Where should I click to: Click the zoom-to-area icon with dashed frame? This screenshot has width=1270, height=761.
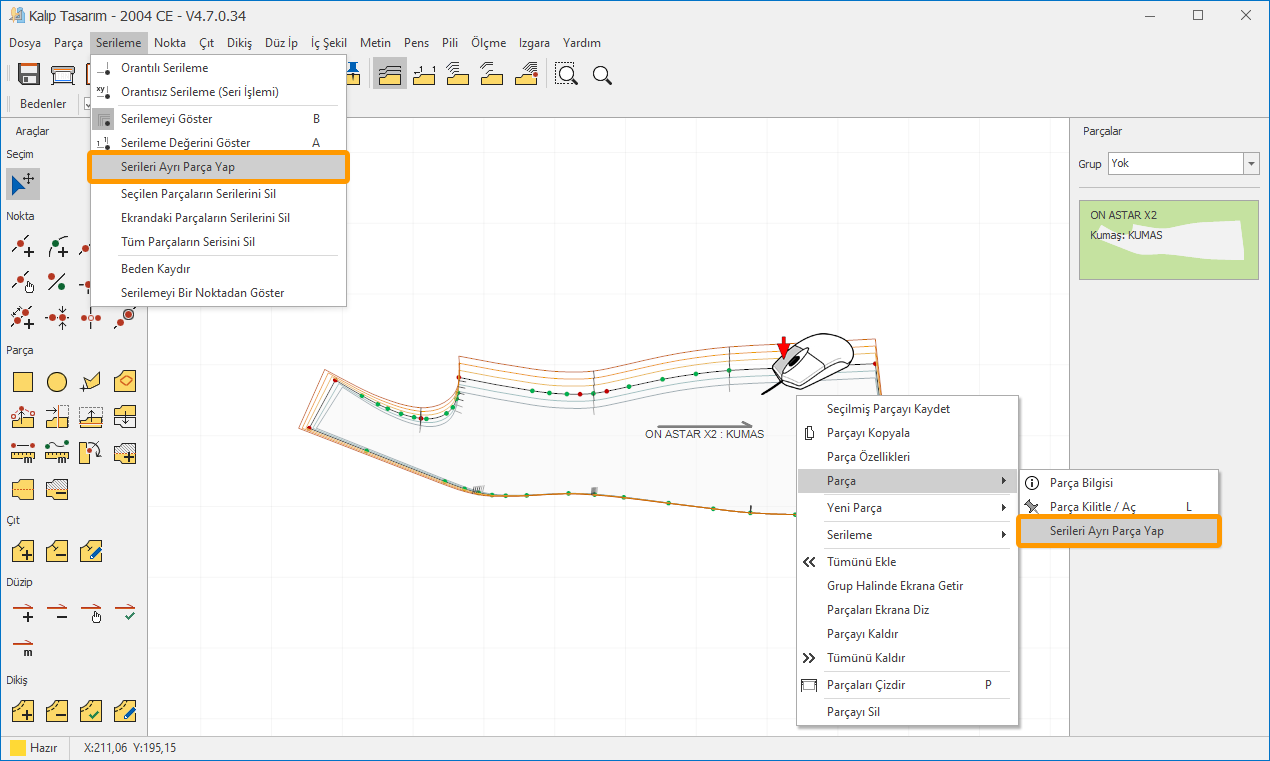pyautogui.click(x=567, y=75)
